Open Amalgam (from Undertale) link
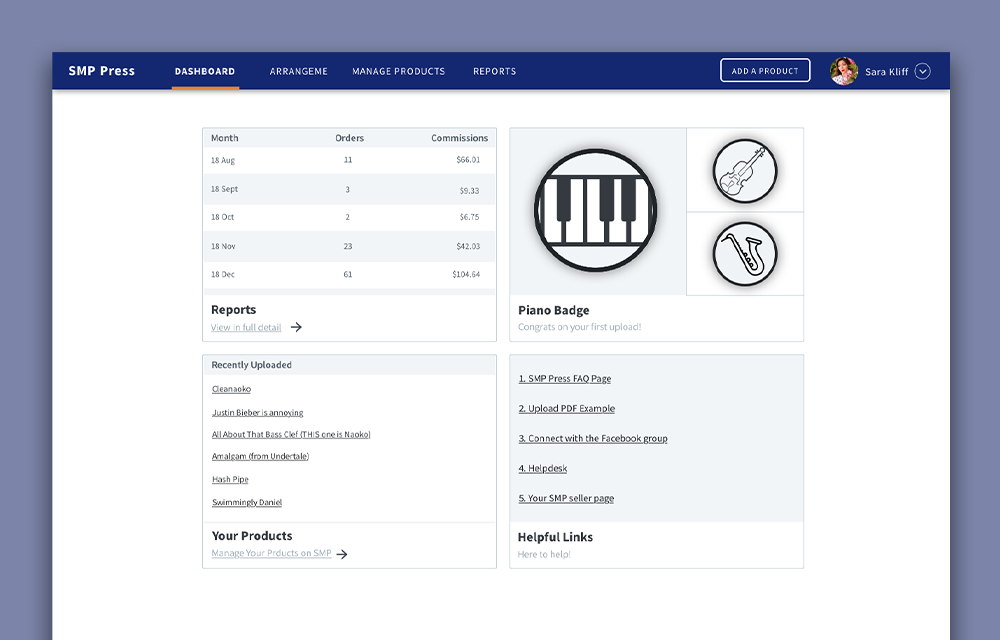Image resolution: width=1000 pixels, height=640 pixels. 260,456
